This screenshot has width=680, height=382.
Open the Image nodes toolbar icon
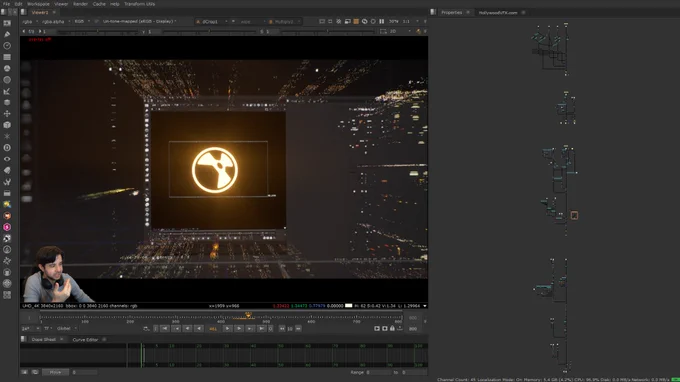7,23
